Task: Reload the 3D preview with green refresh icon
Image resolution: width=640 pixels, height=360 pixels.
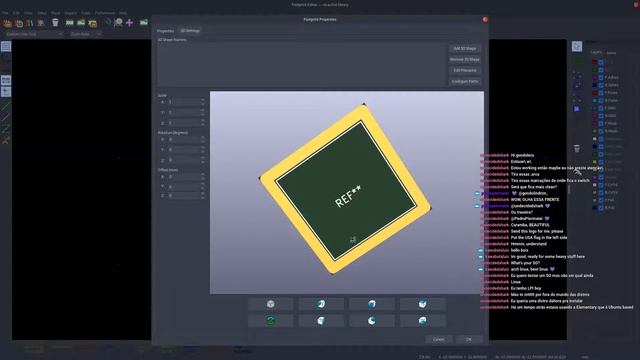Action: click(x=270, y=320)
